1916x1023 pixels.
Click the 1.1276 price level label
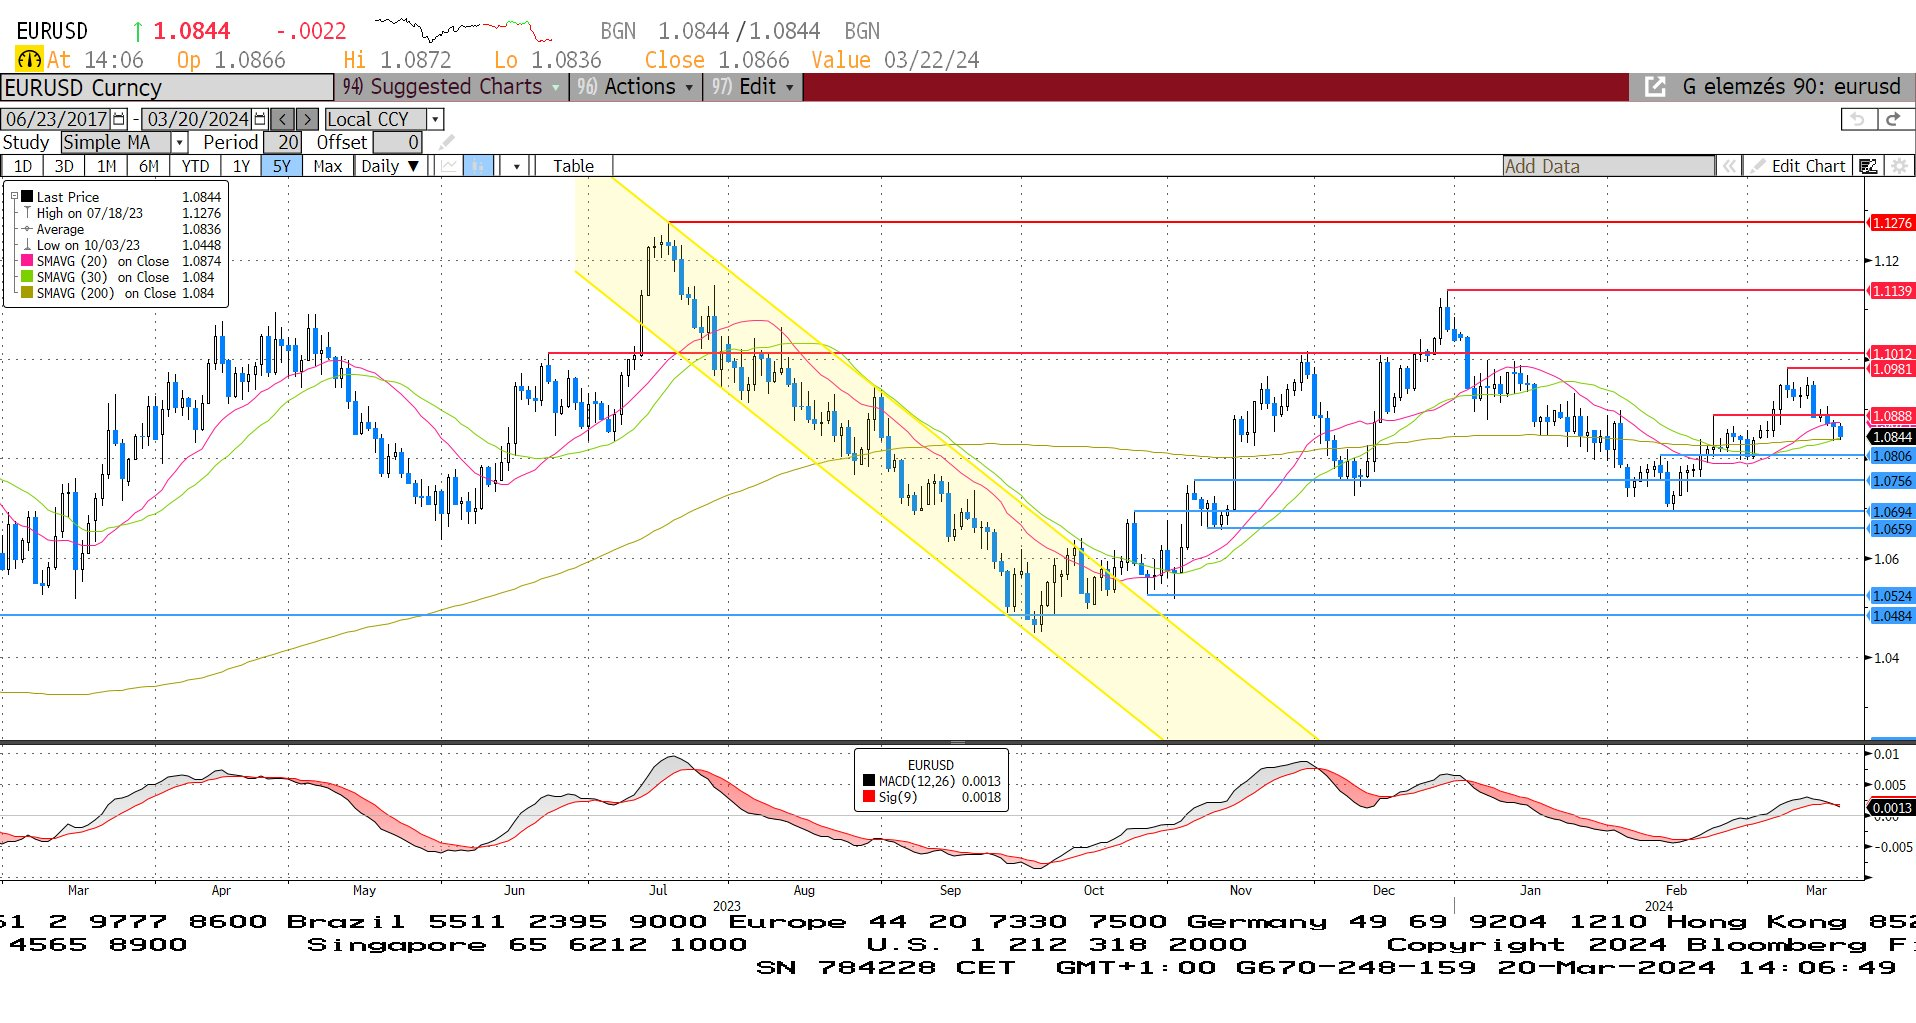tap(1891, 223)
